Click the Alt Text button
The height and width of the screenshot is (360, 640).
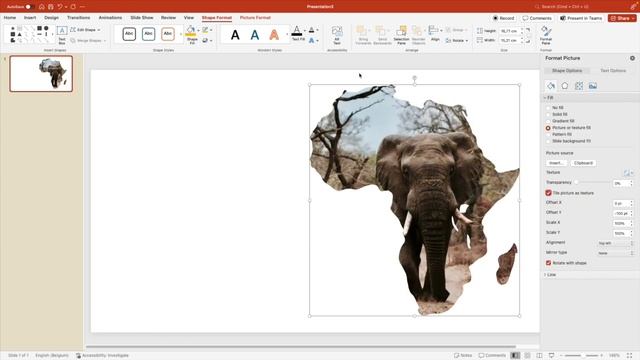pyautogui.click(x=337, y=35)
